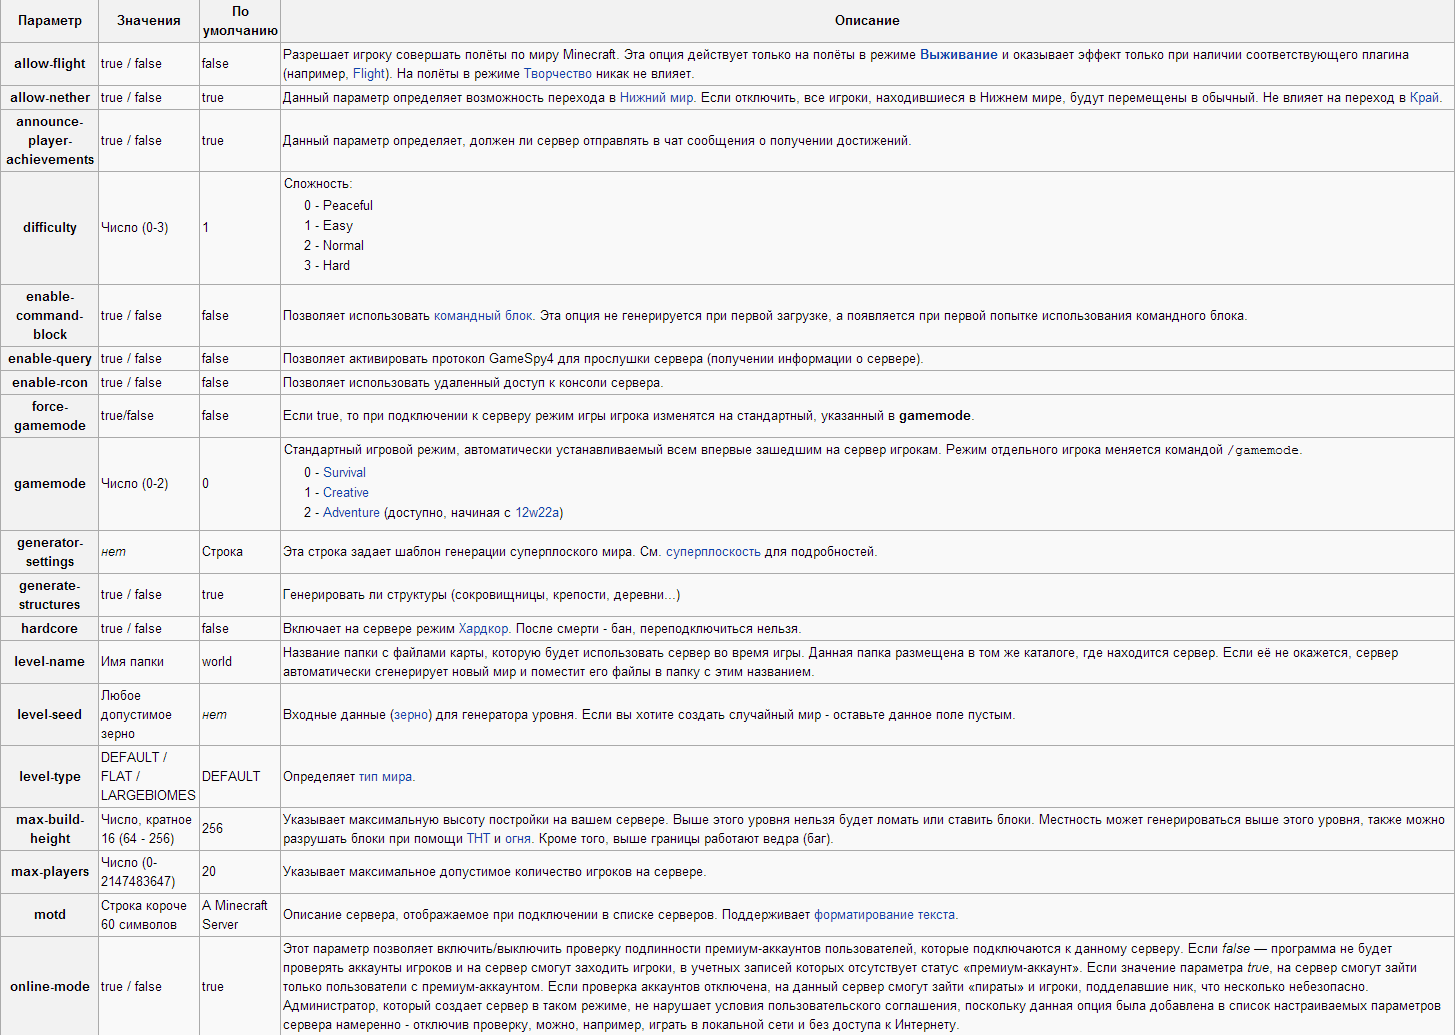Screen dimensions: 1455x1035
Task: Select the motd parameter name
Action: point(50,915)
